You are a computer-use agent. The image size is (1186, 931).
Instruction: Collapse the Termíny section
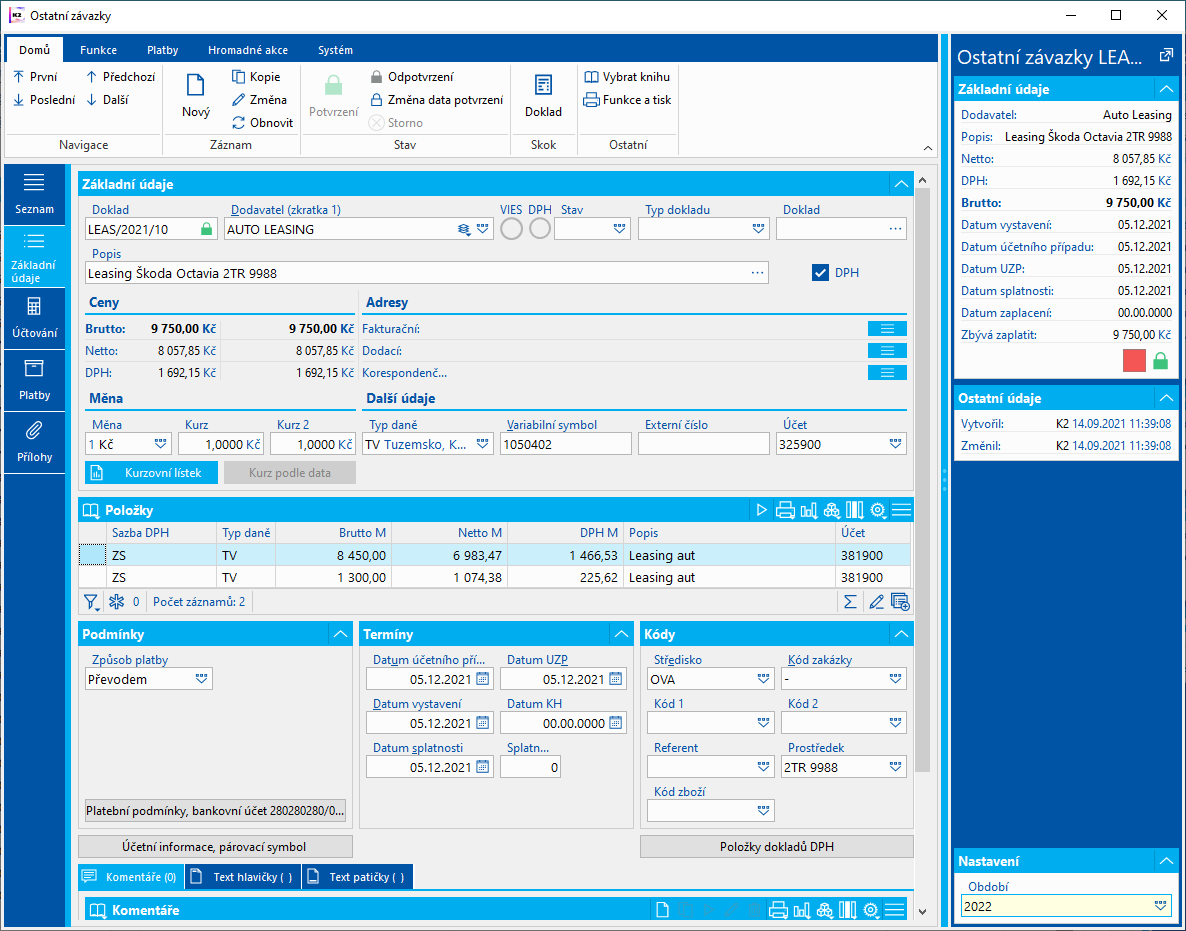click(622, 634)
